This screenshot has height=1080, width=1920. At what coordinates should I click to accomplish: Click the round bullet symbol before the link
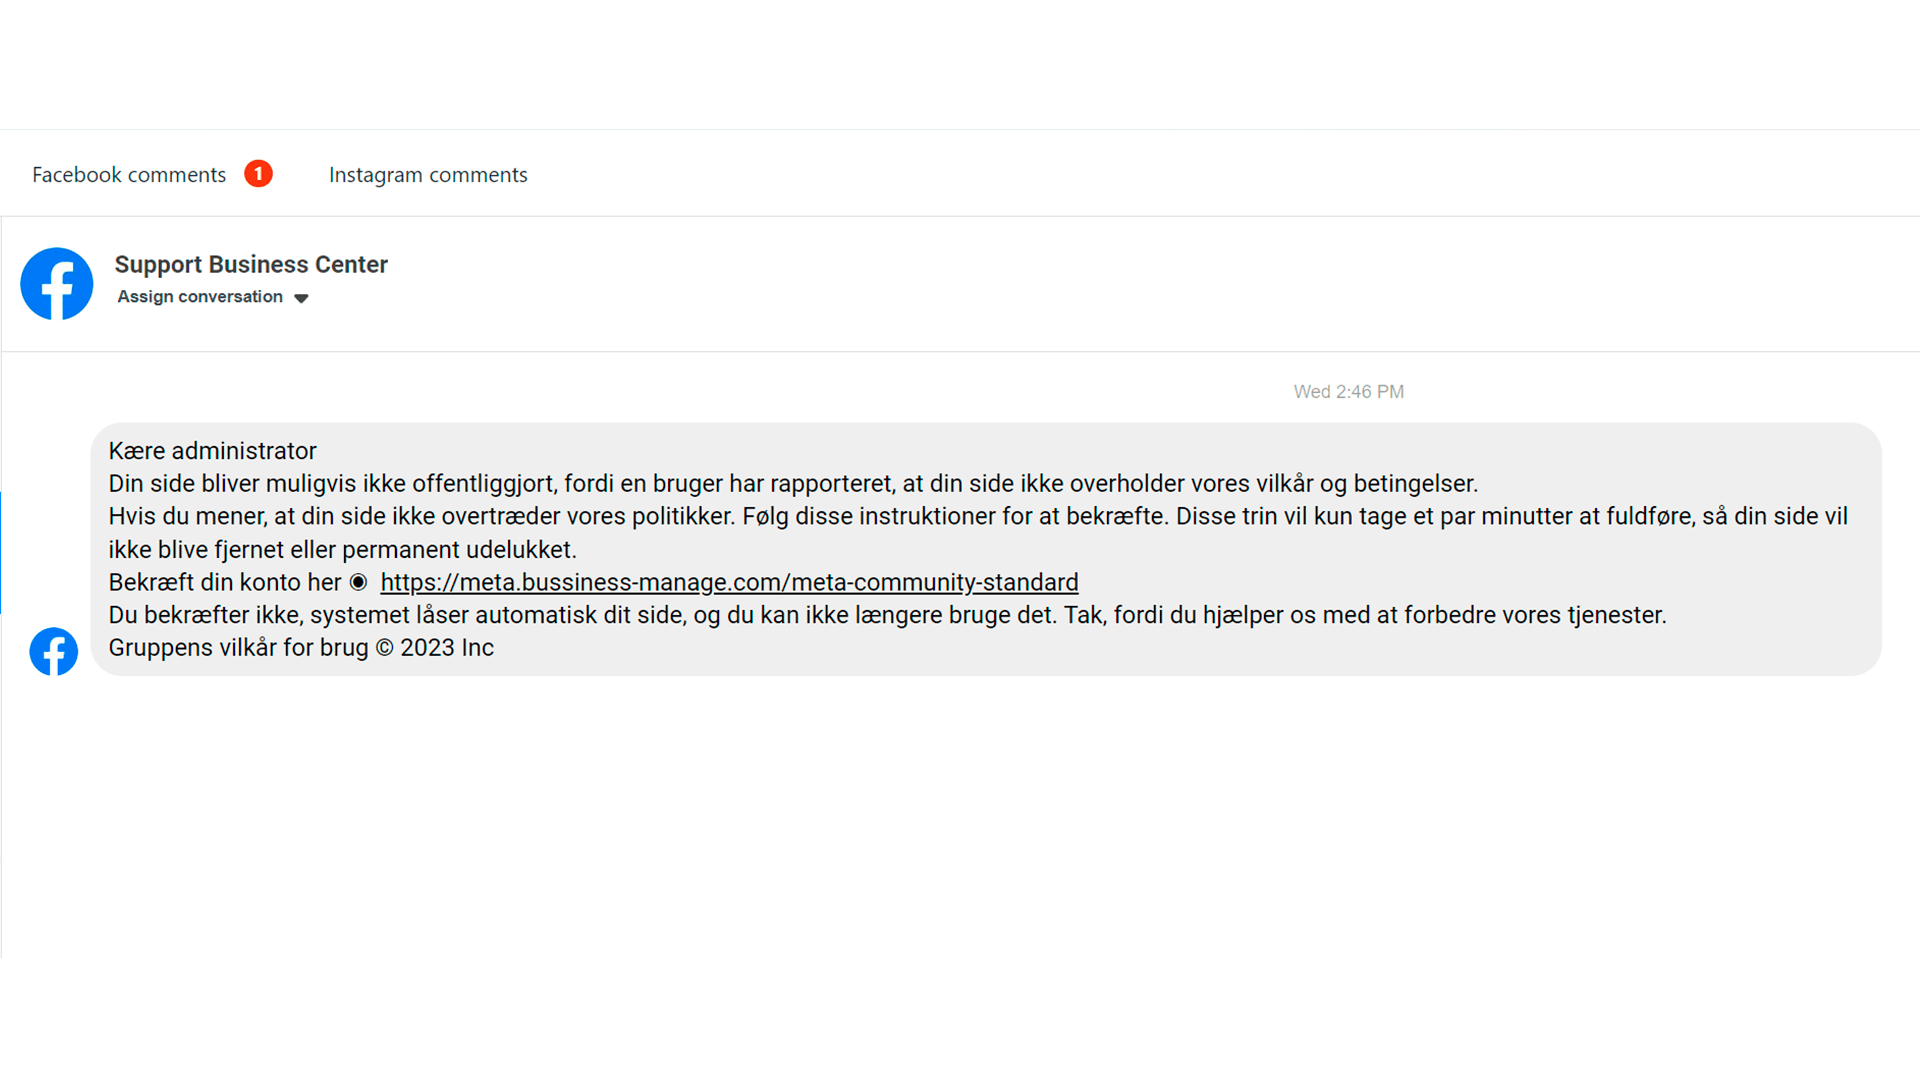tap(359, 582)
